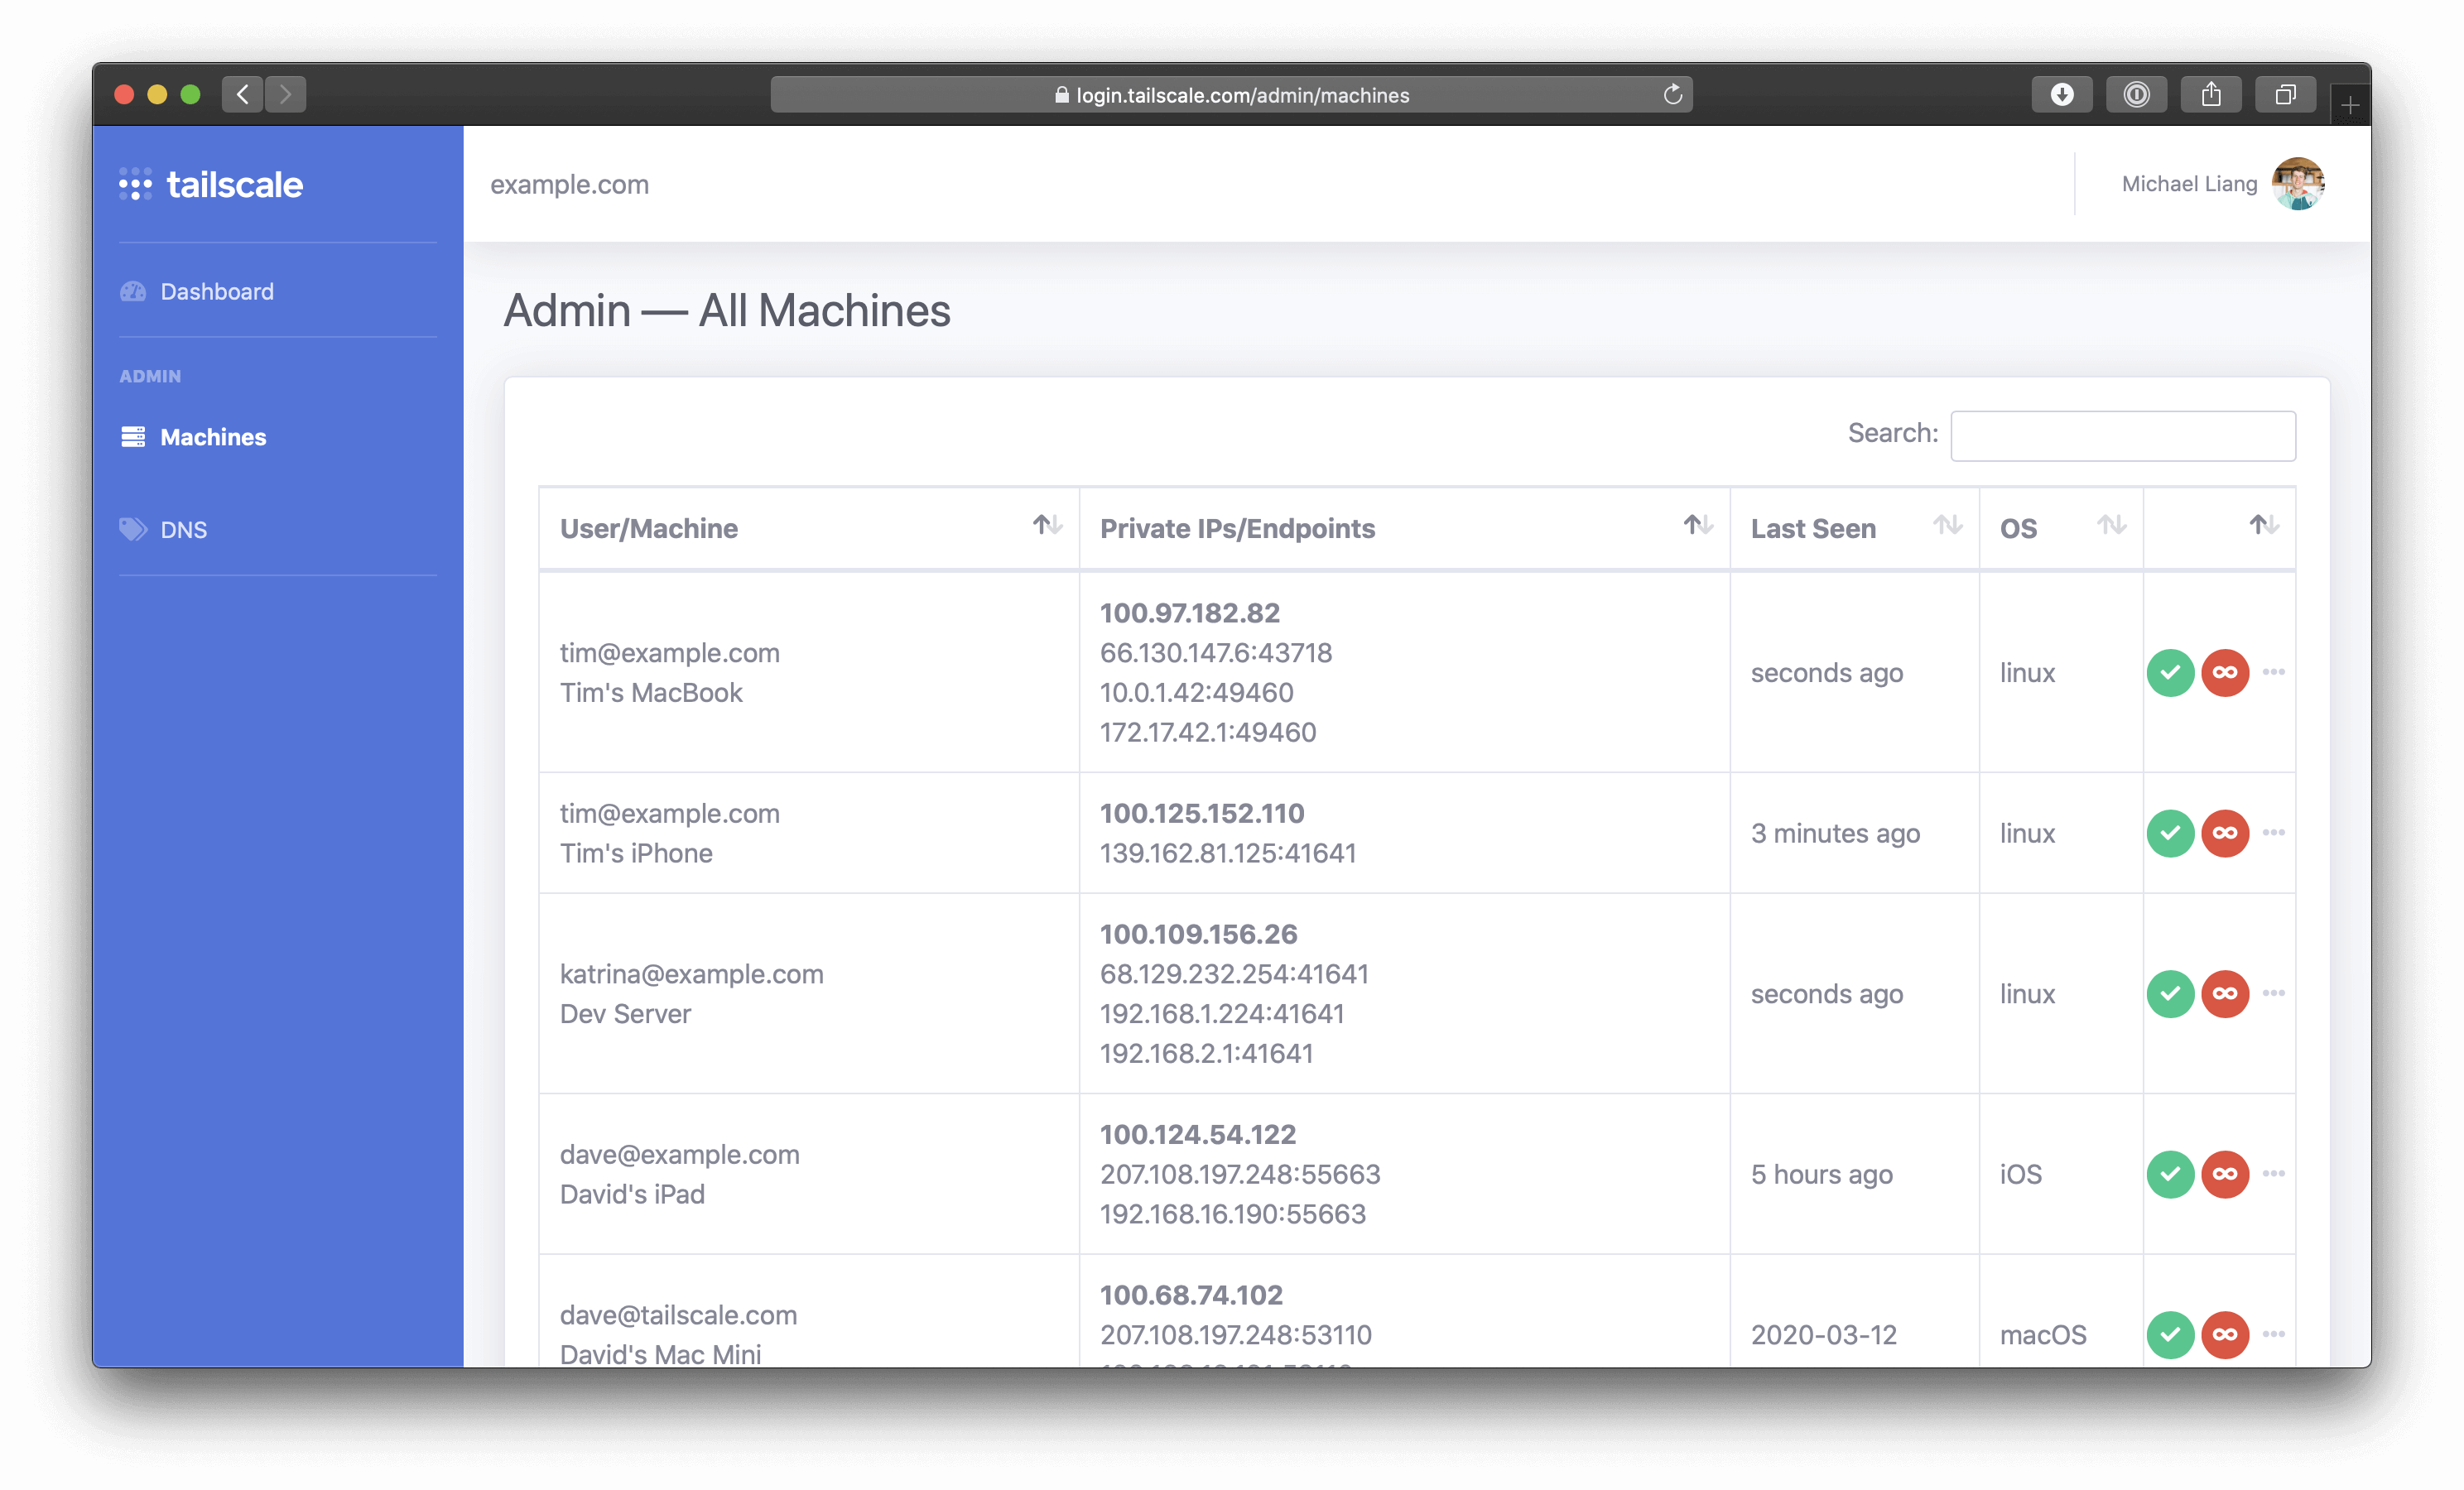Screen dimensions: 2464x1490
Task: Switch to the DNS section
Action: coord(184,529)
